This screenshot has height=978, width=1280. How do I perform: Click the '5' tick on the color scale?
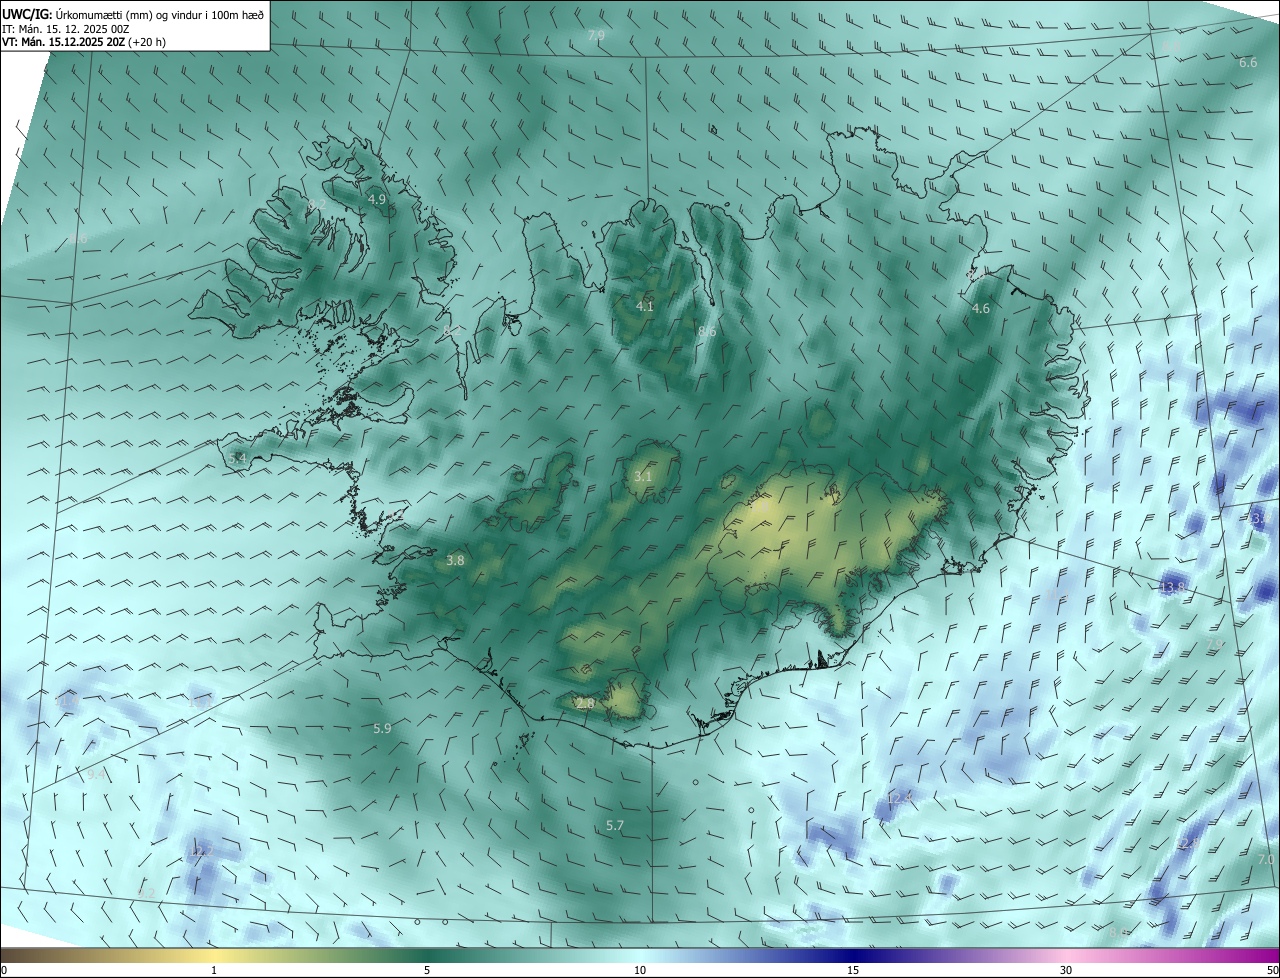(427, 971)
